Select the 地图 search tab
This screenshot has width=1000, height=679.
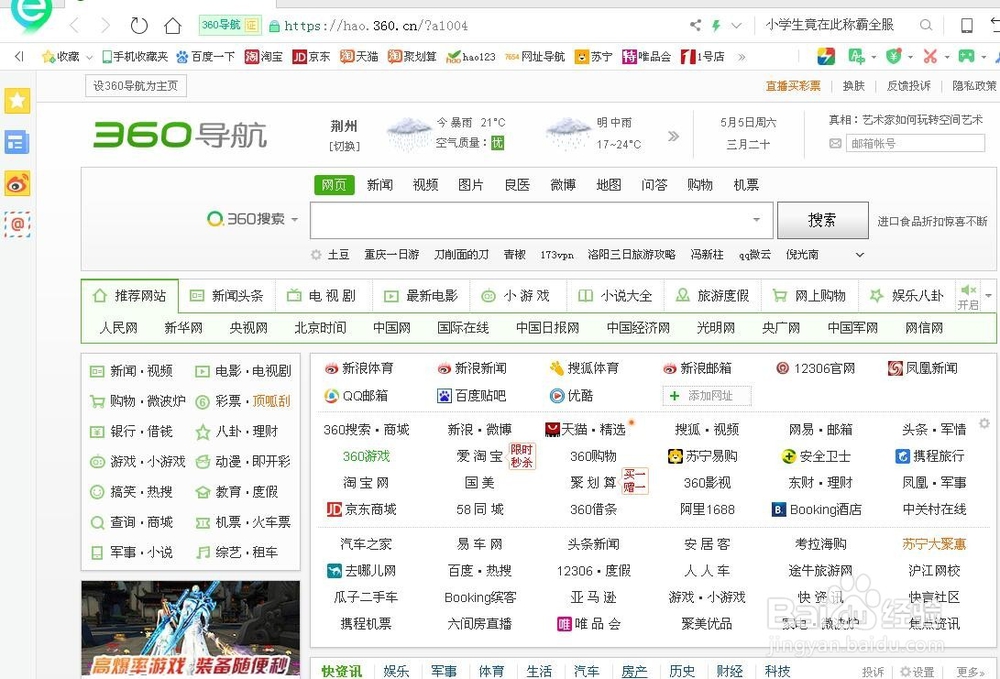click(x=608, y=185)
